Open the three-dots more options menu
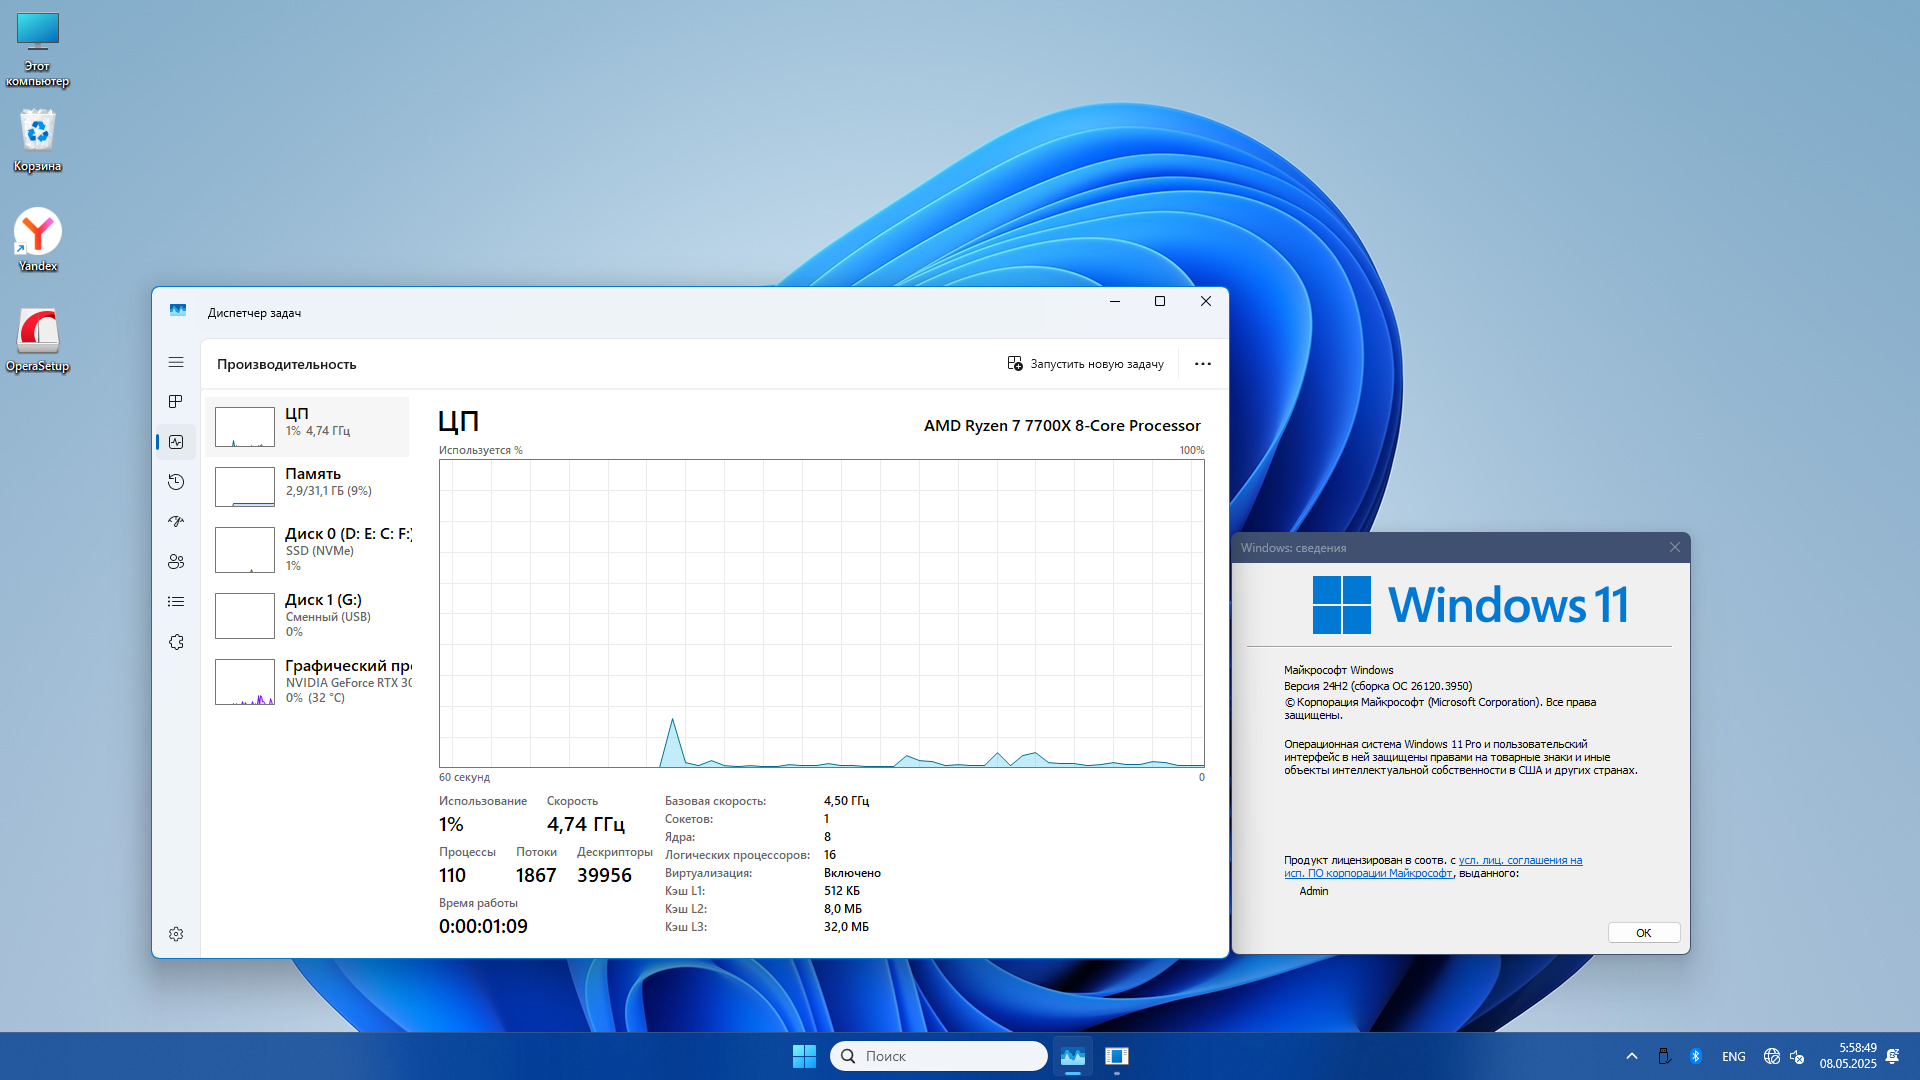 [1203, 364]
